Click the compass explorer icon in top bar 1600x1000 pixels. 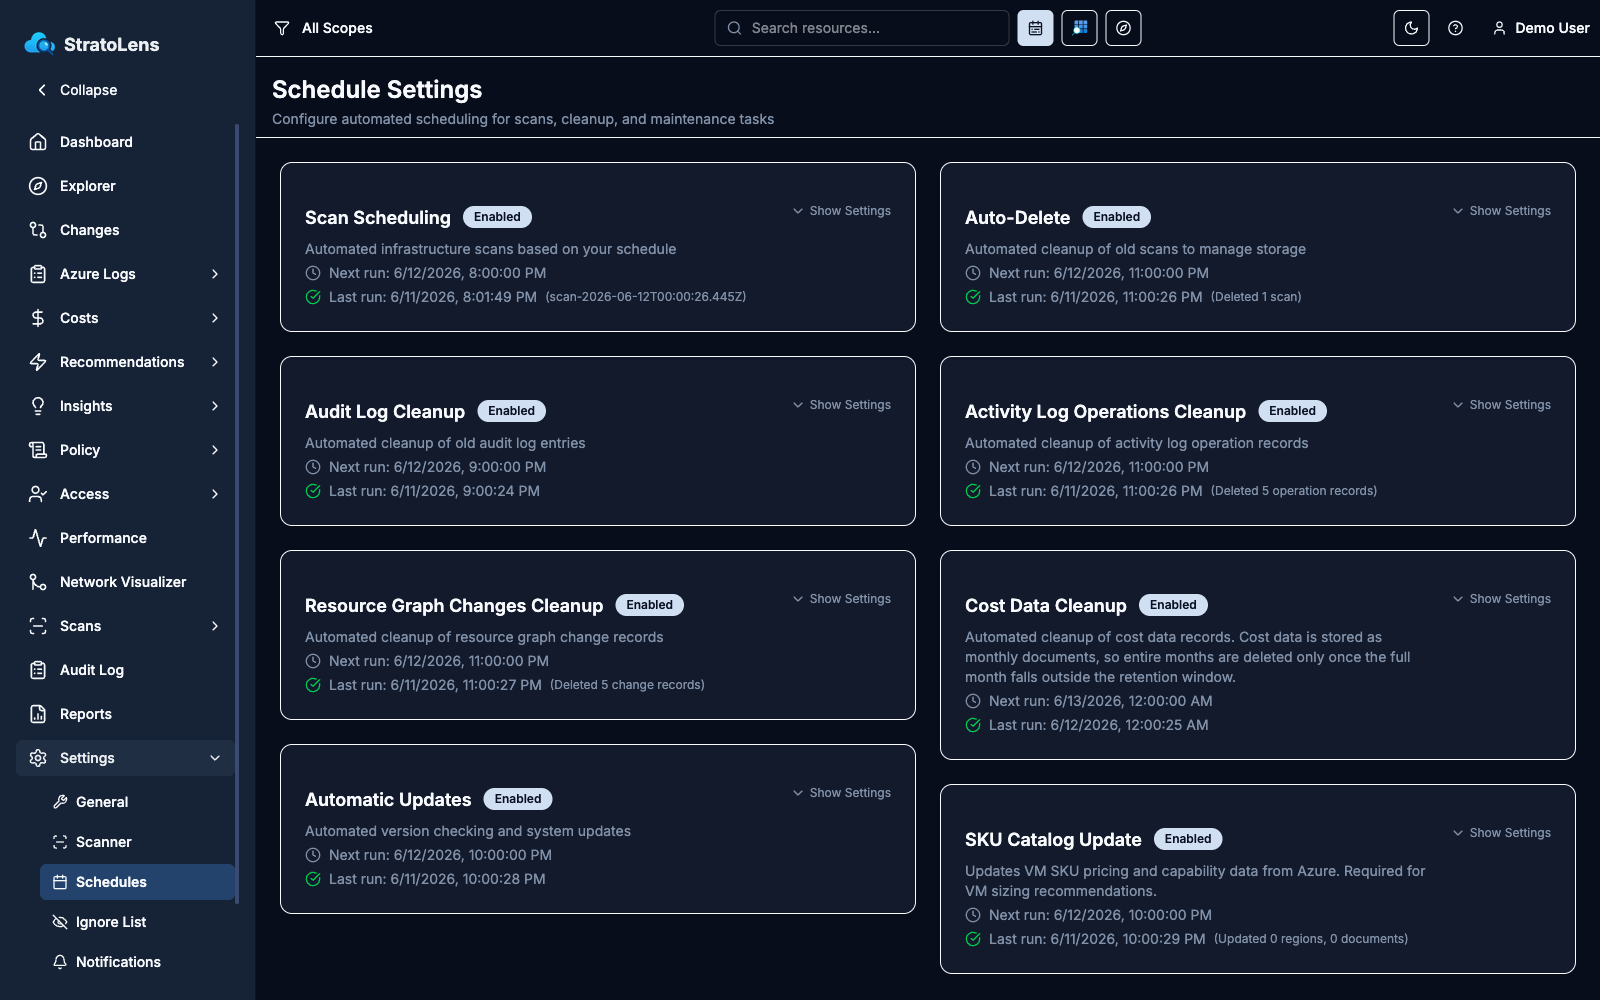[1123, 28]
